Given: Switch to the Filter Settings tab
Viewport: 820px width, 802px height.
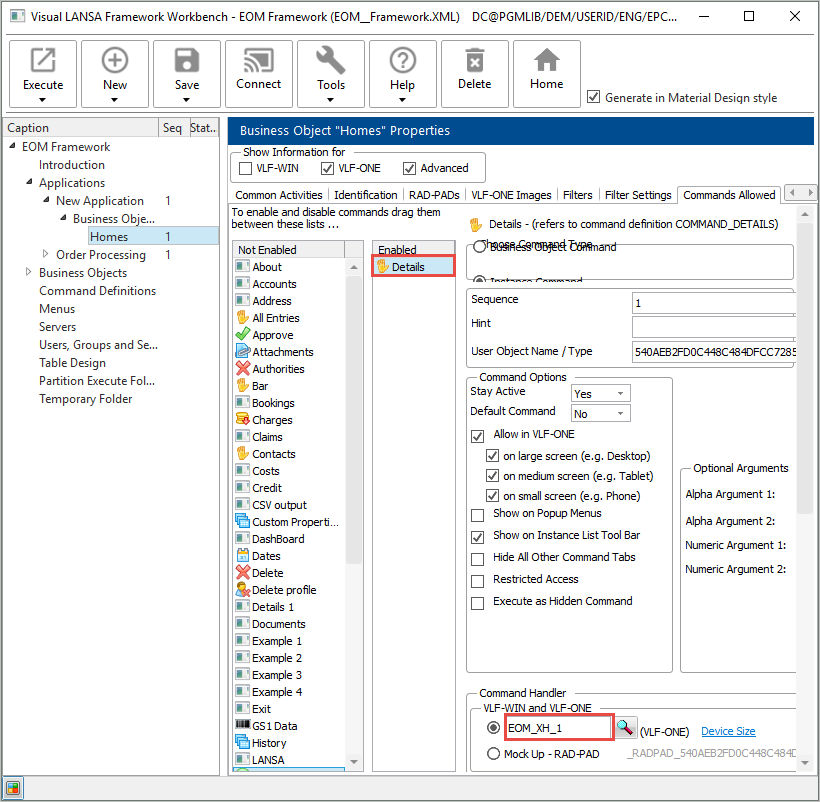Looking at the screenshot, I should [x=638, y=195].
